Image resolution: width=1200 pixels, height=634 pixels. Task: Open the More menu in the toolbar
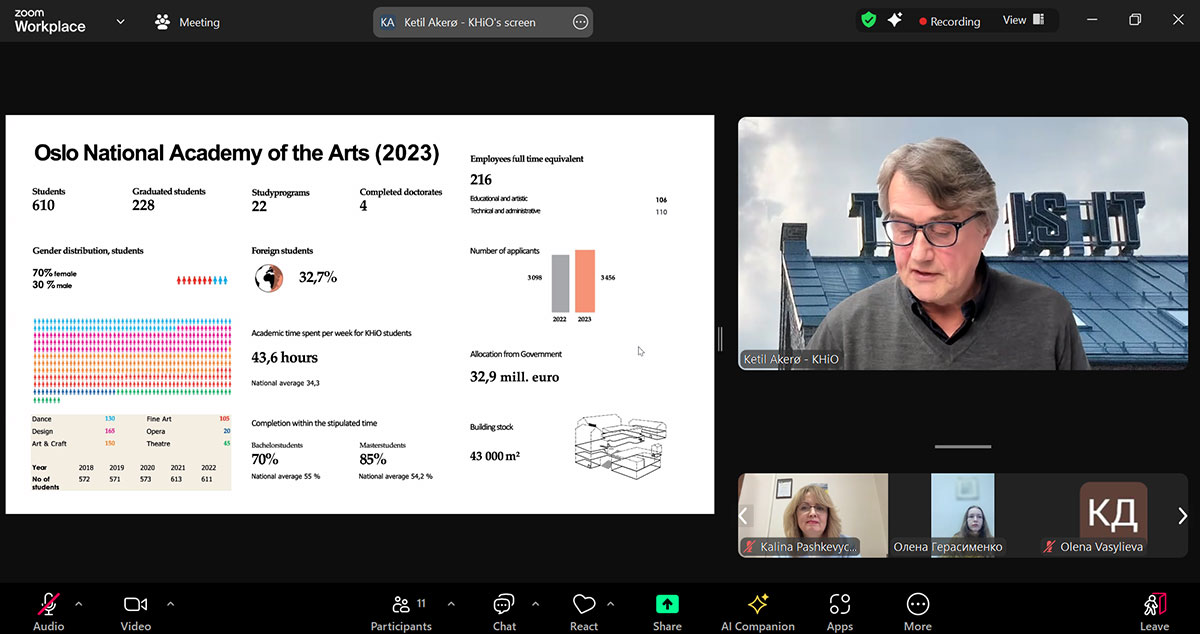[x=917, y=611]
